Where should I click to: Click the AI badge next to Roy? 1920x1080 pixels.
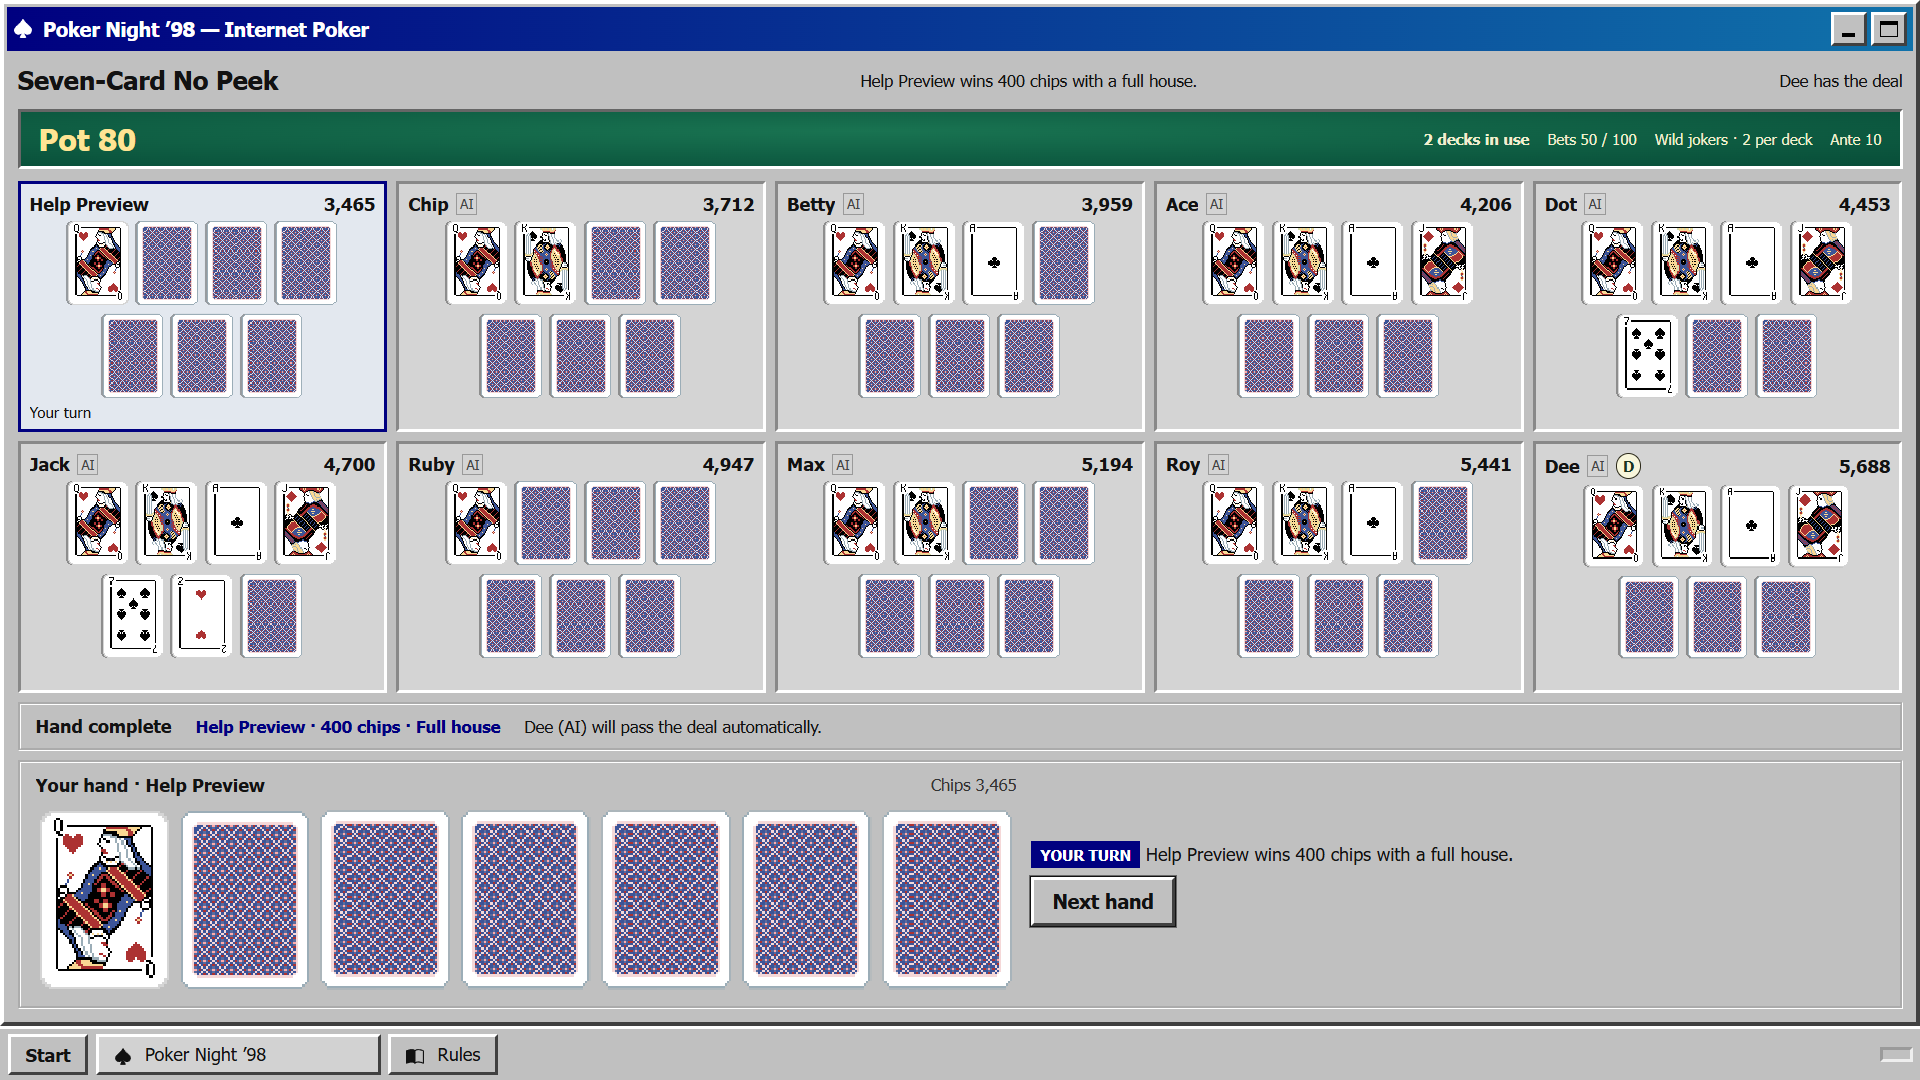[1218, 464]
